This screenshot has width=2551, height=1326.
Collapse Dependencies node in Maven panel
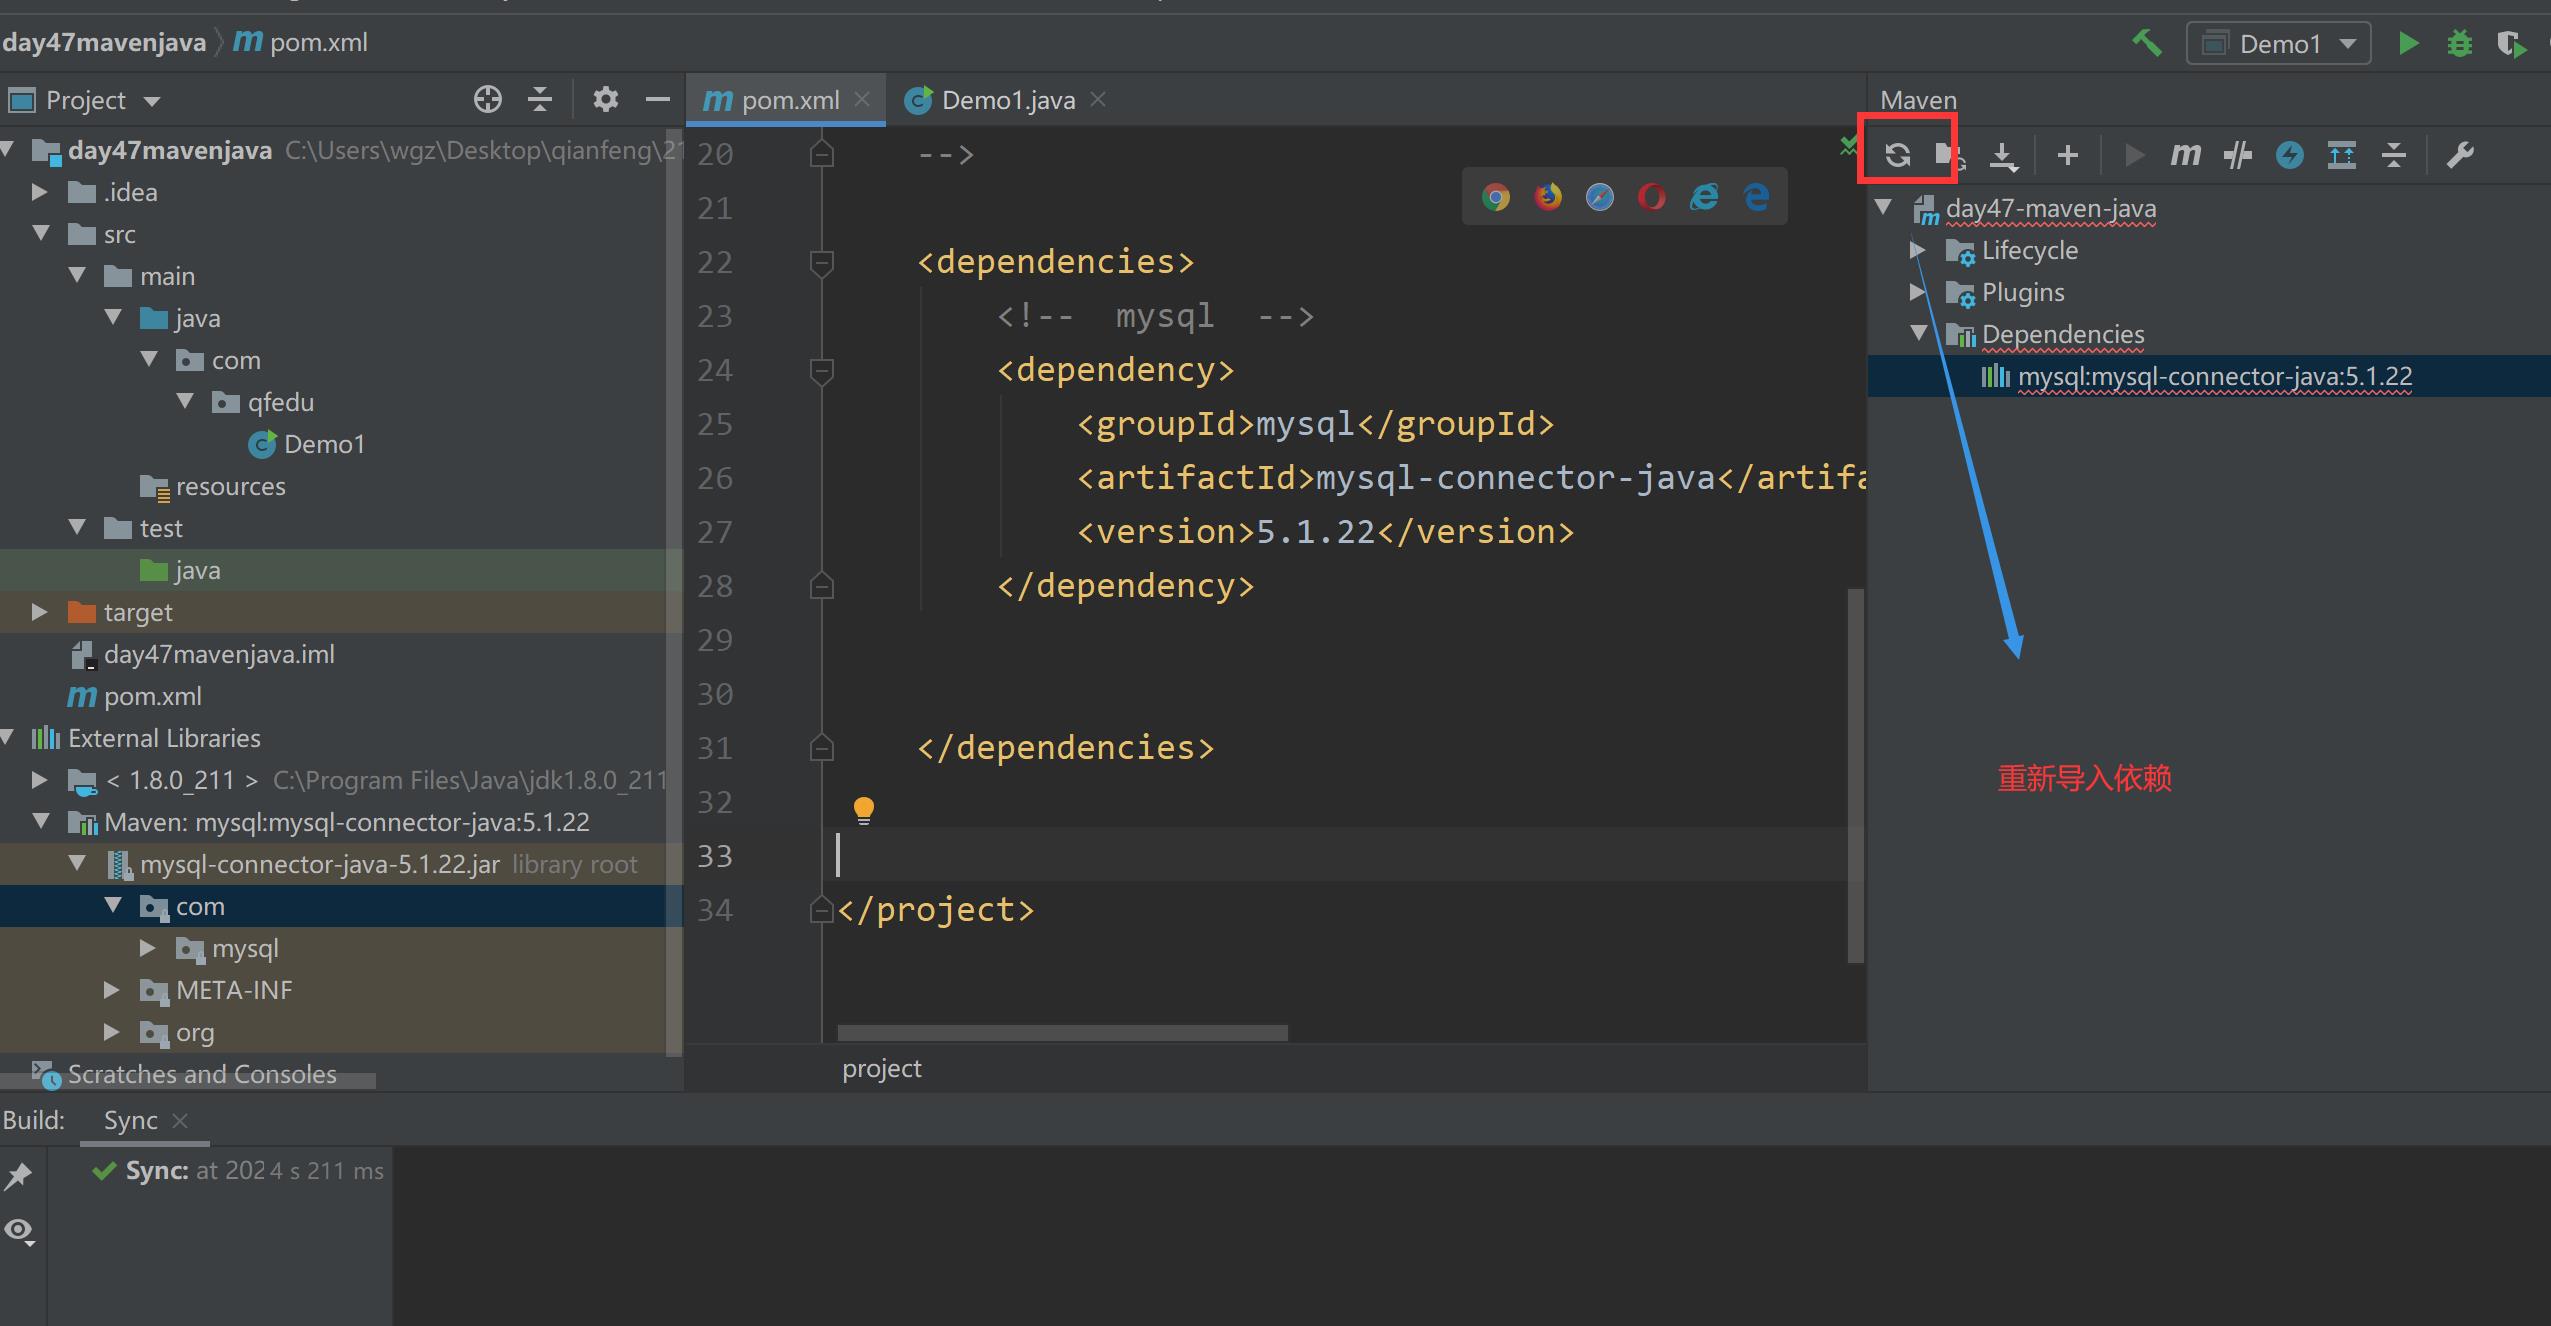pos(1918,333)
